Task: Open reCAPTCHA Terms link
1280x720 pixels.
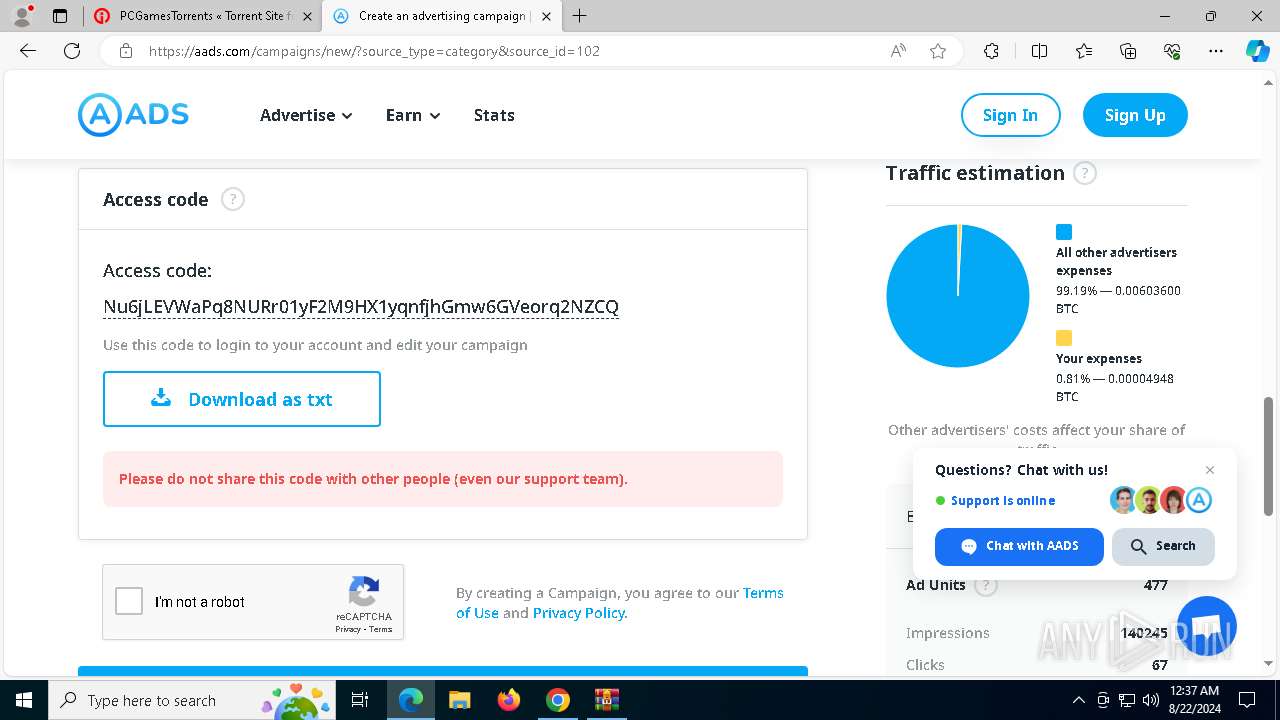Action: pyautogui.click(x=381, y=629)
